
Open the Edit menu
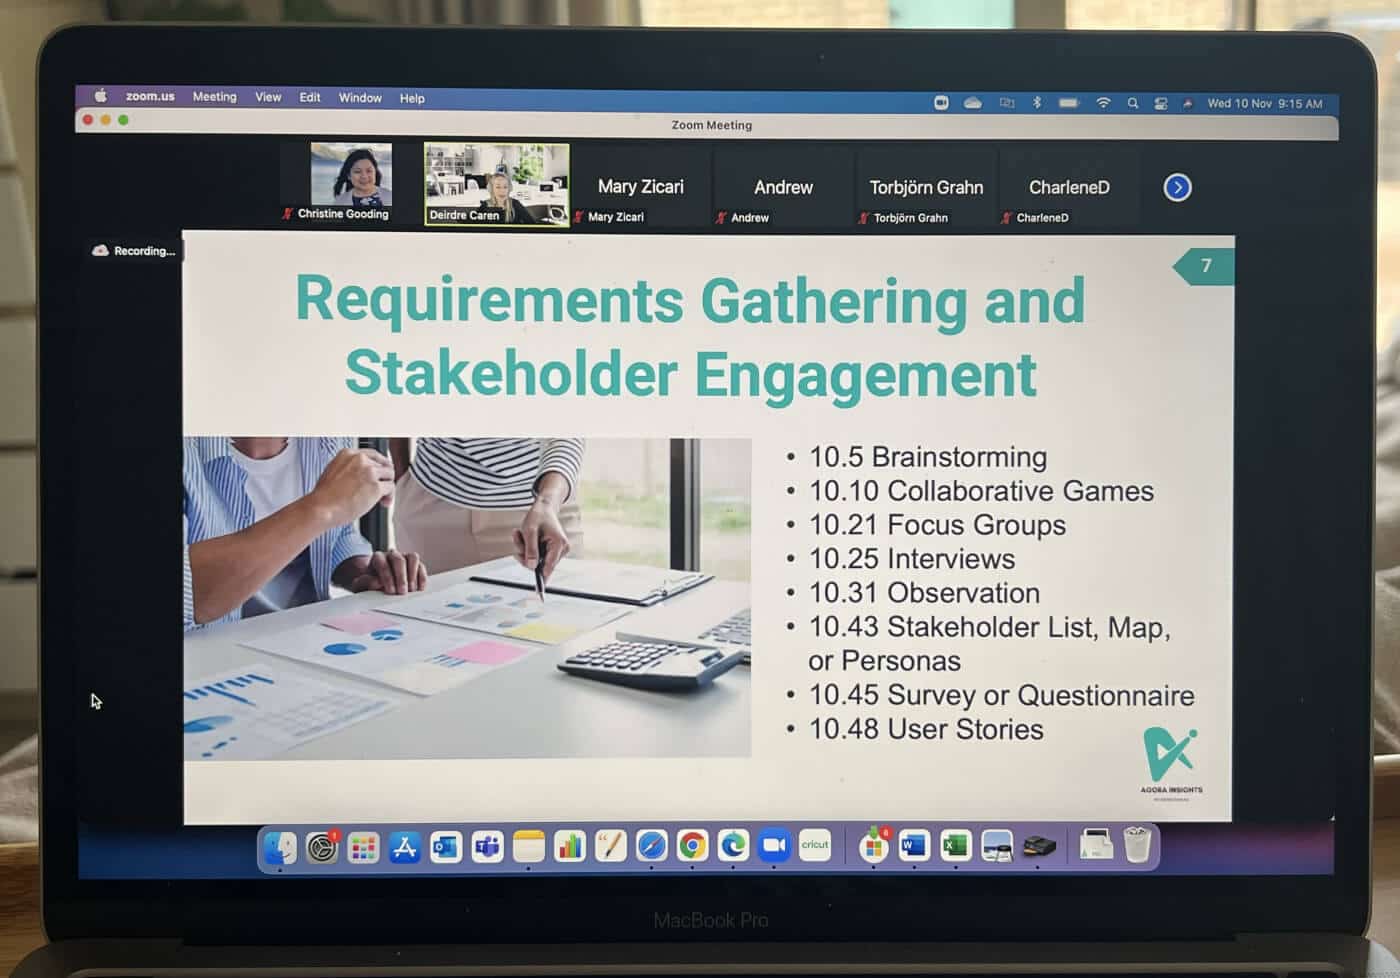[x=310, y=98]
